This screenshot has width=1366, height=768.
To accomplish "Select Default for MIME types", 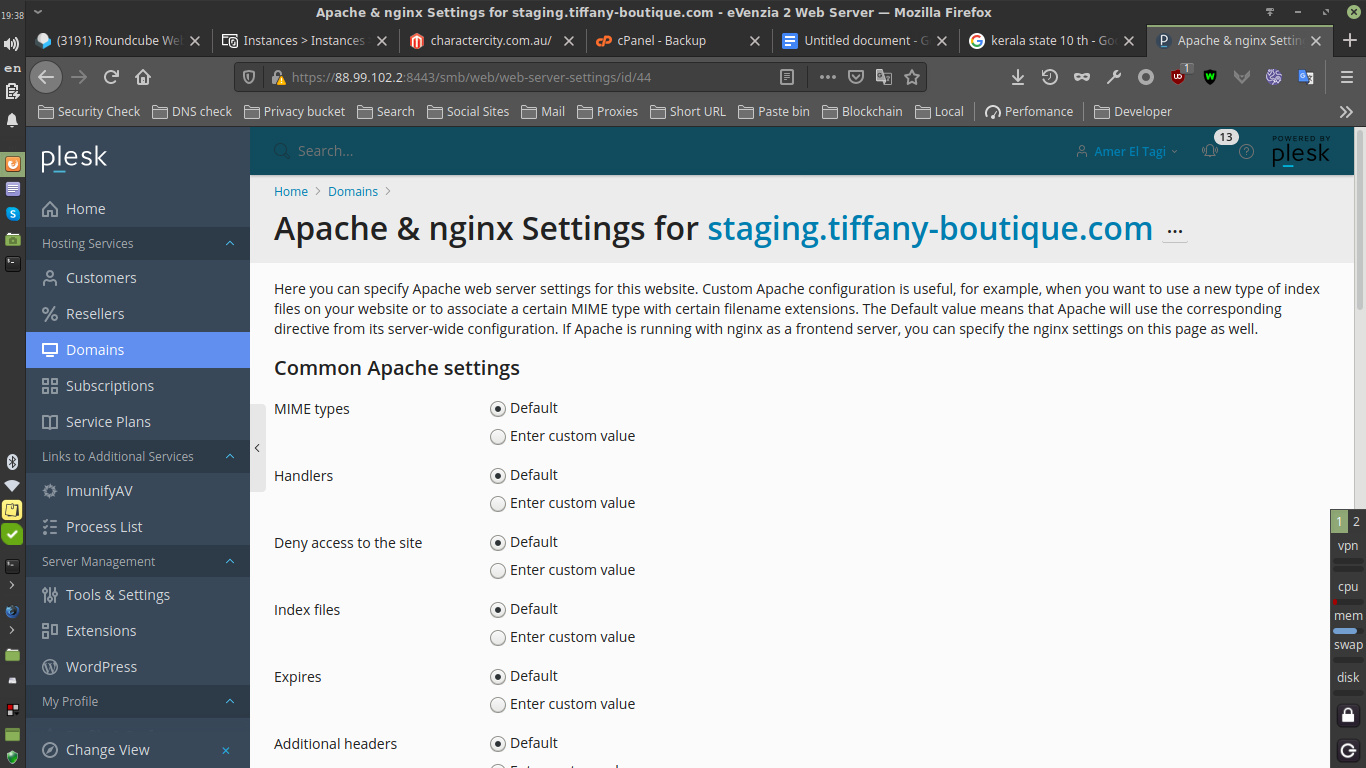I will tap(498, 409).
